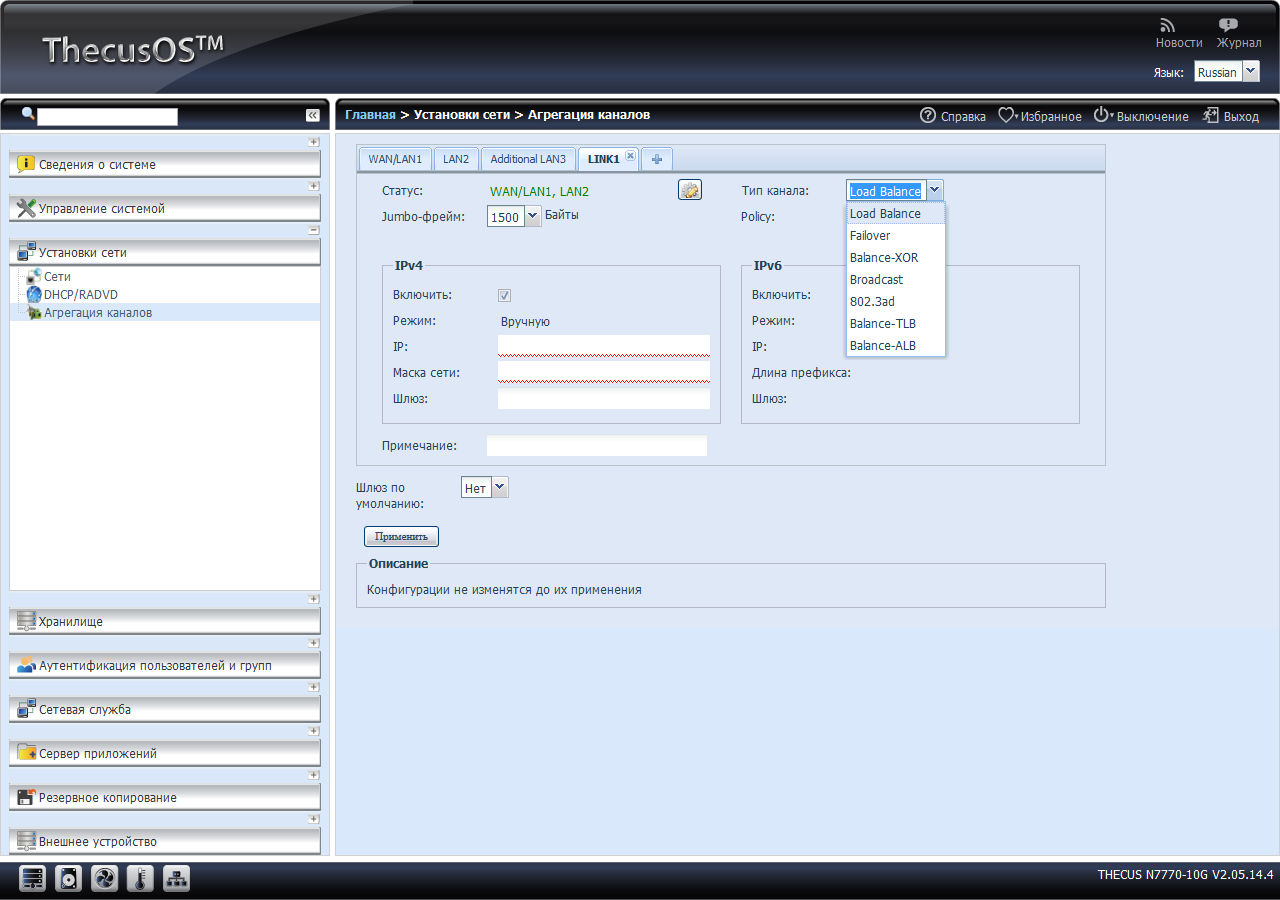The width and height of the screenshot is (1280, 900).
Task: Click the network status icon in bottom bar
Action: coord(177,879)
